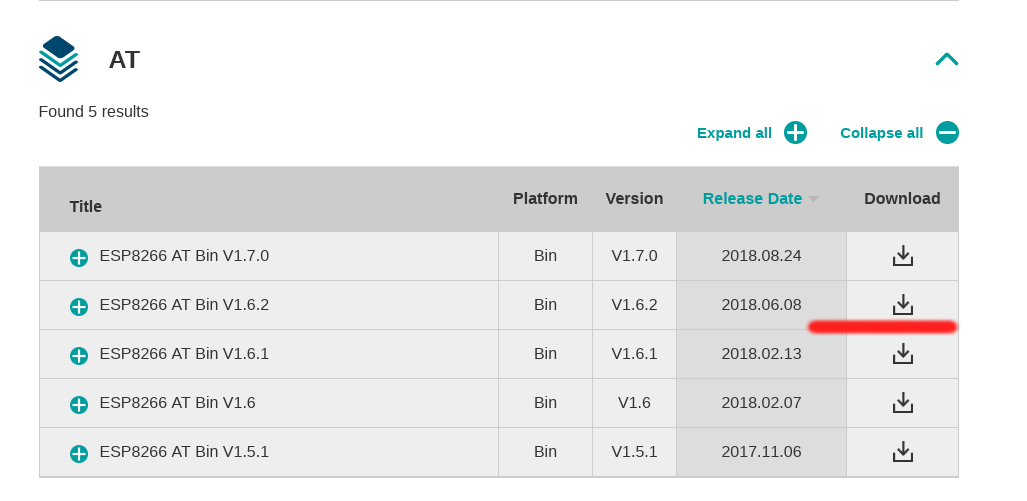Download ESP8266 AT Bin V1.5.1
Image resolution: width=1027 pixels, height=501 pixels.
point(903,452)
